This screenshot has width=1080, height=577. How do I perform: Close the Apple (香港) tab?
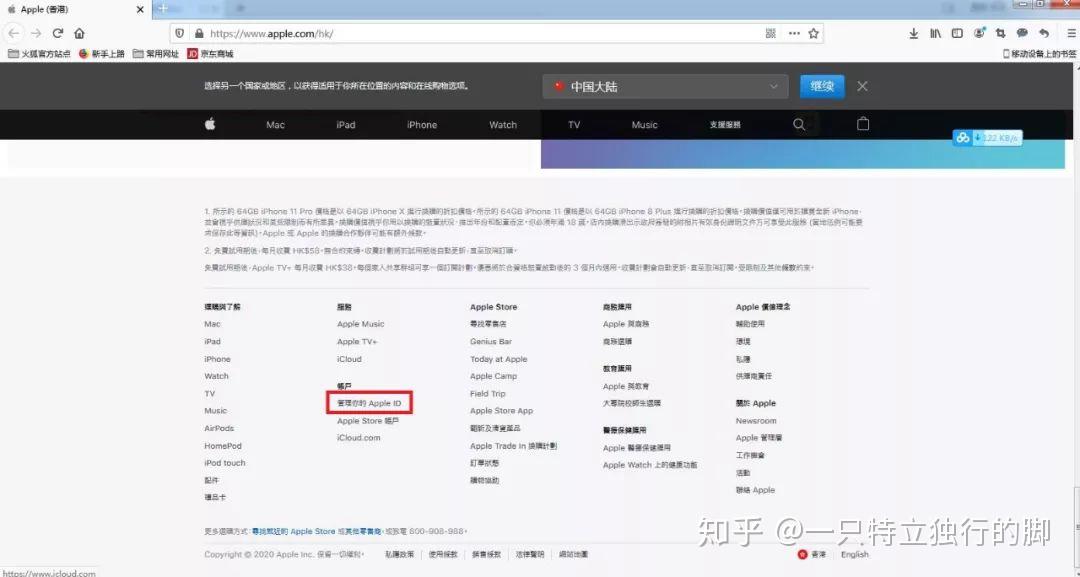click(x=141, y=10)
